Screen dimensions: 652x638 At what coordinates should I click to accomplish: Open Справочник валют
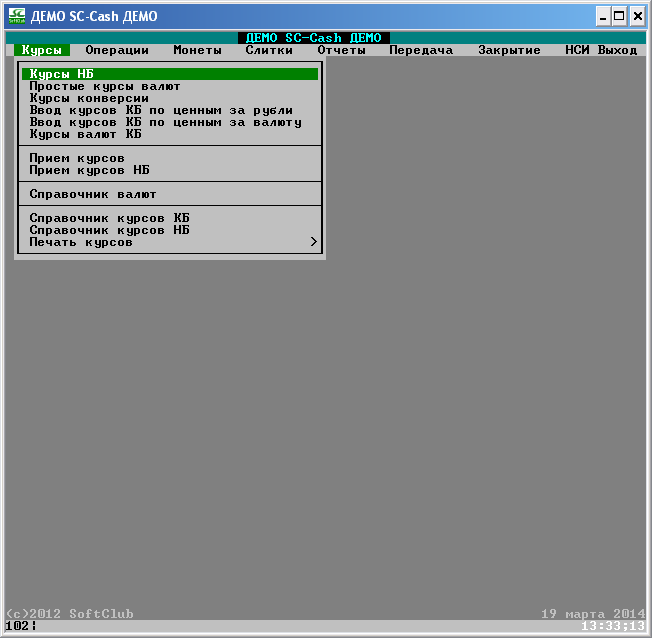pos(170,194)
